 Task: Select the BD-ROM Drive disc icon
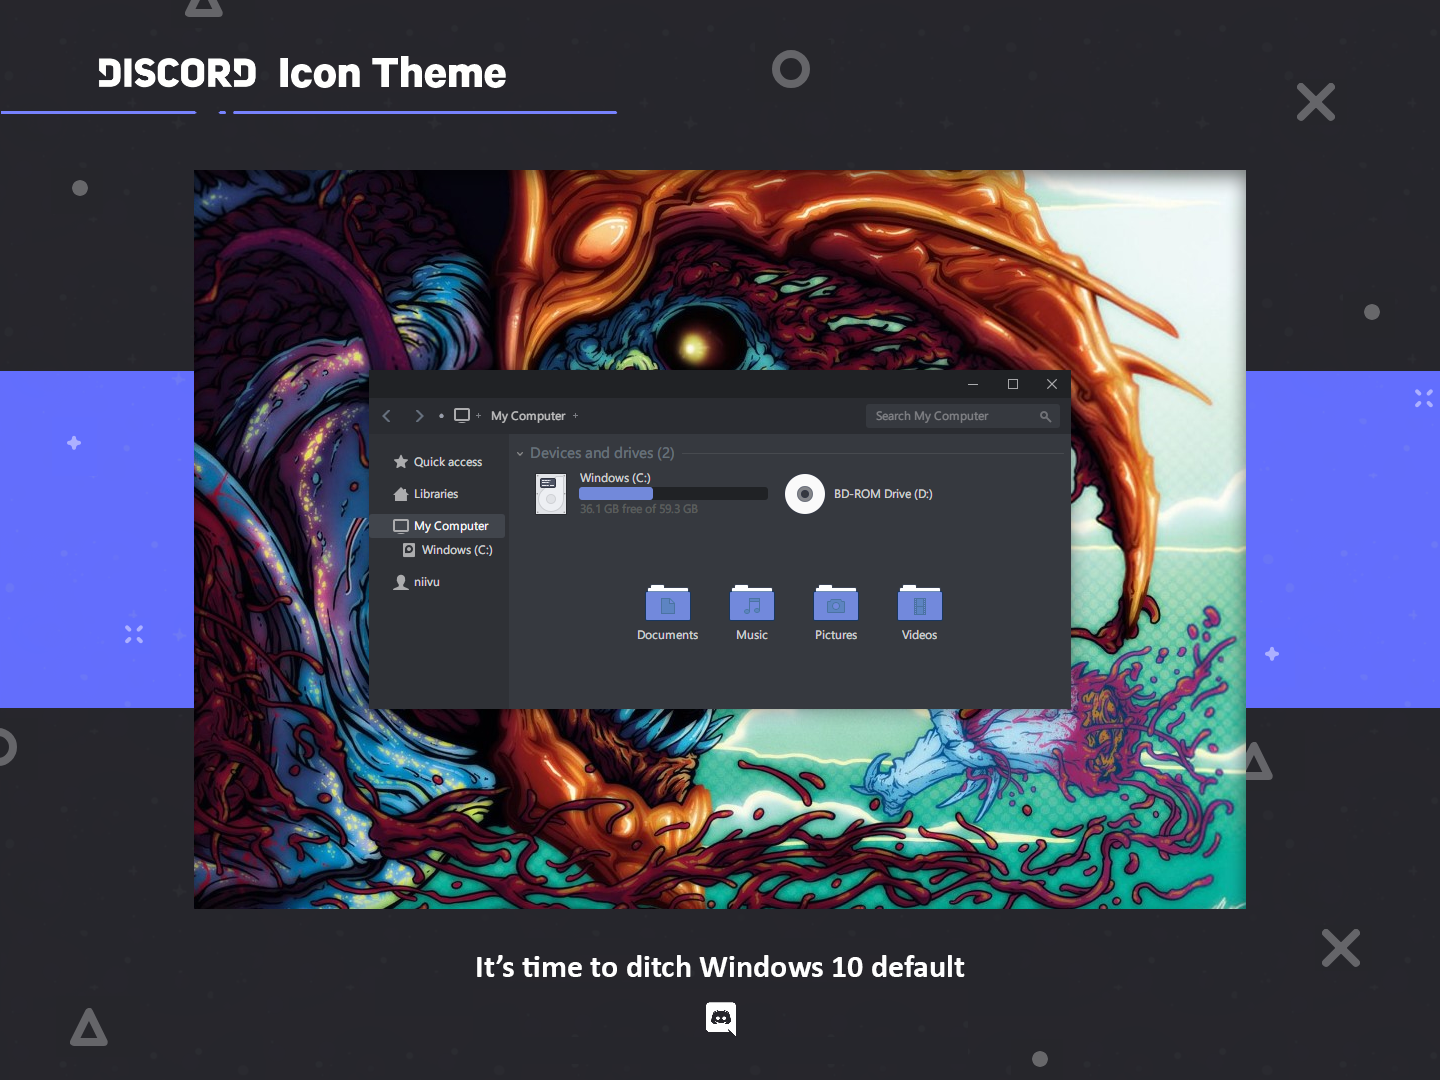(805, 494)
